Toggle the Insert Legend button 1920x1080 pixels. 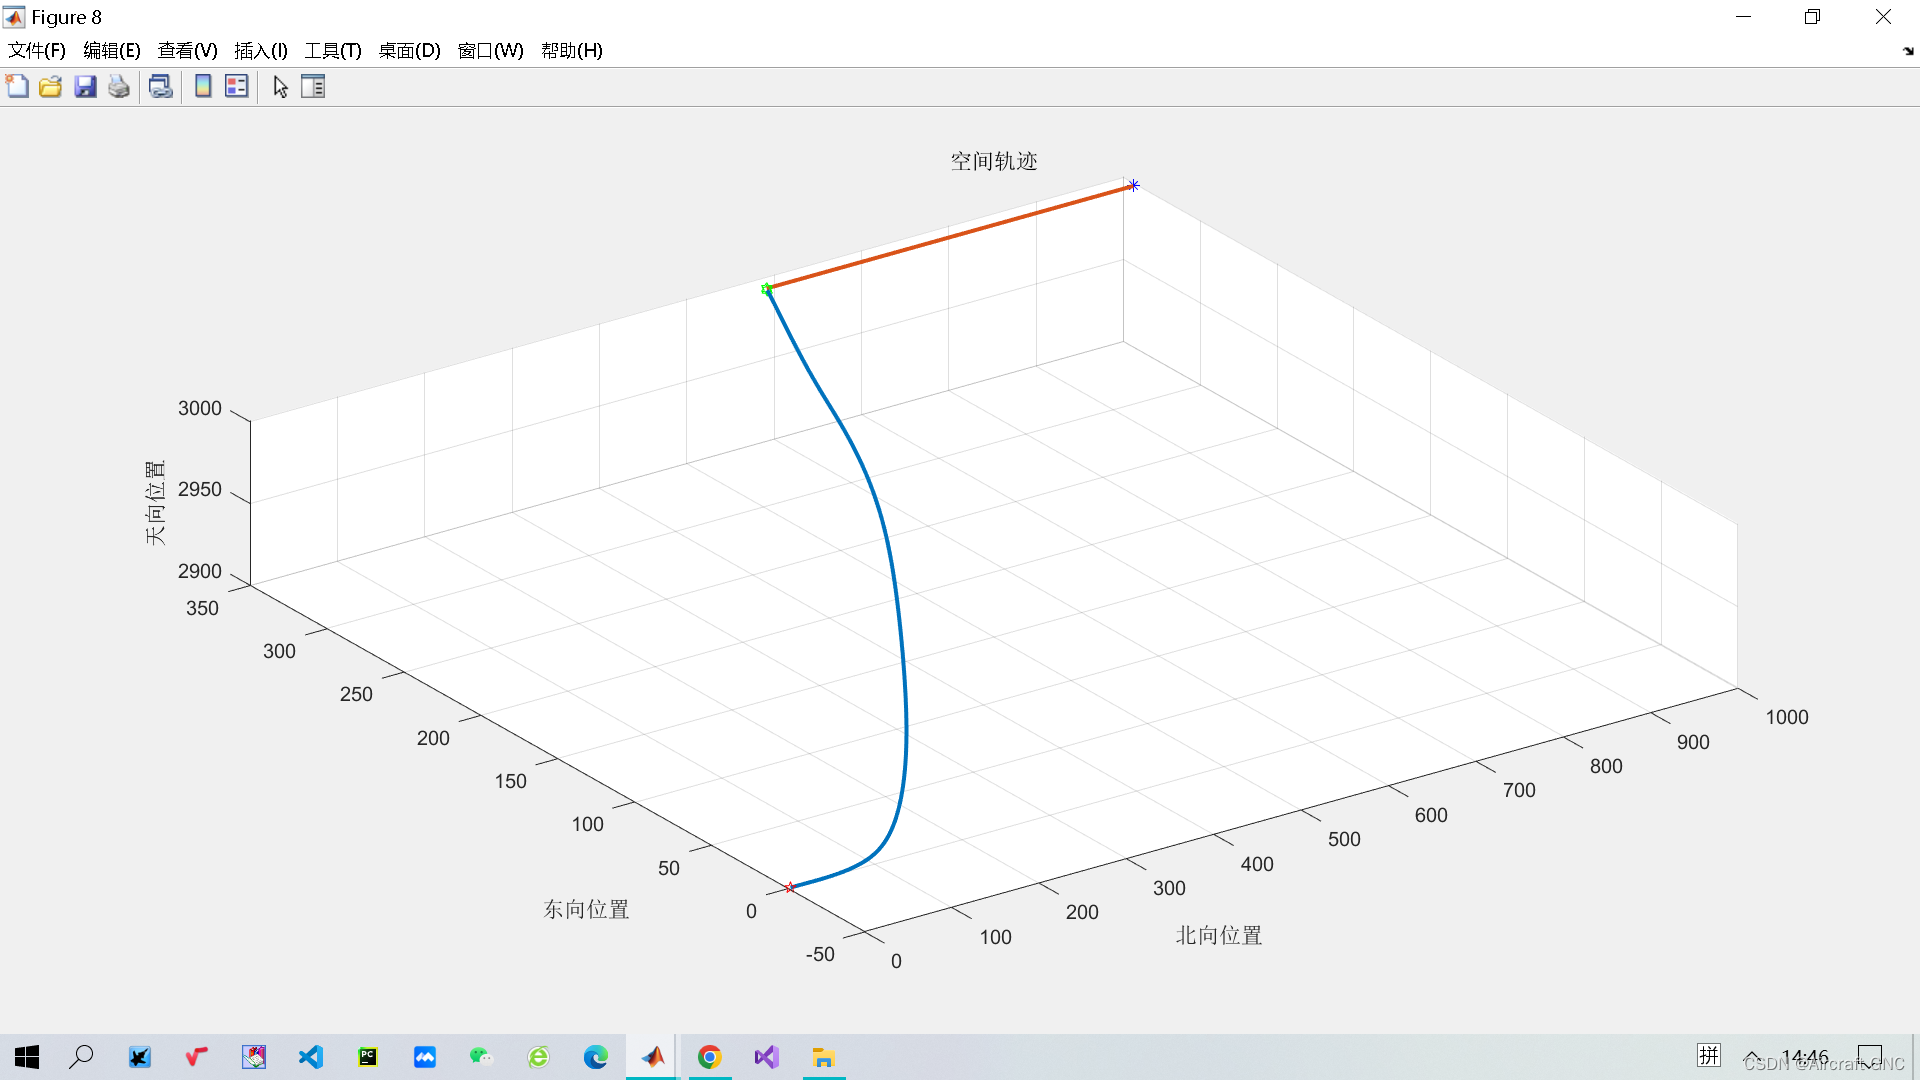[237, 87]
